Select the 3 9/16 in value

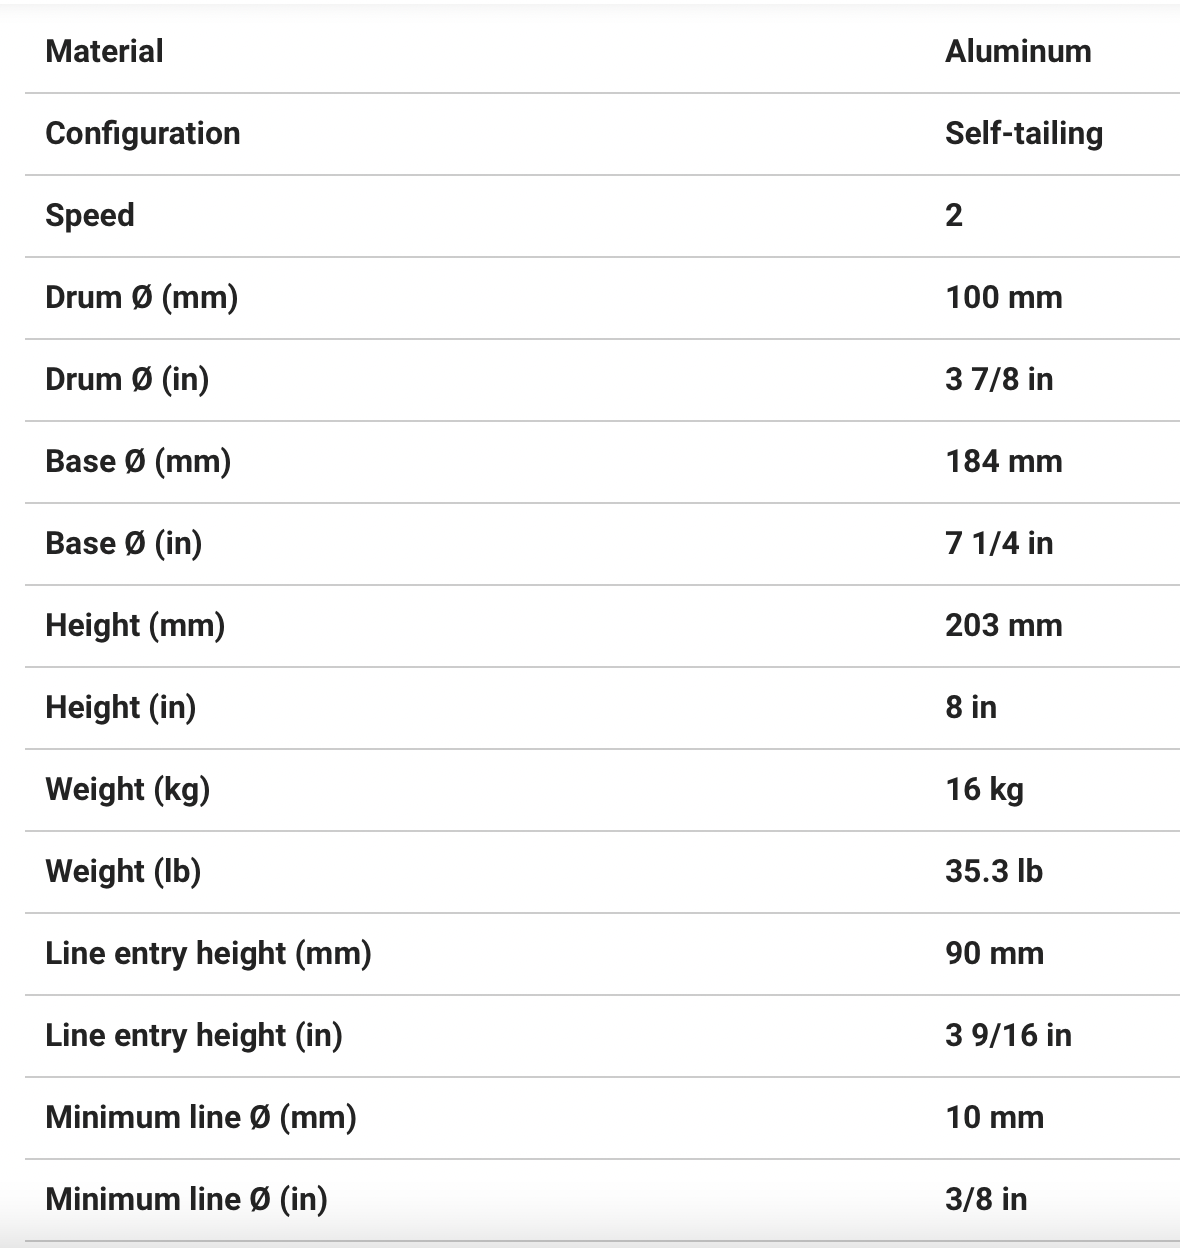(x=1008, y=1036)
